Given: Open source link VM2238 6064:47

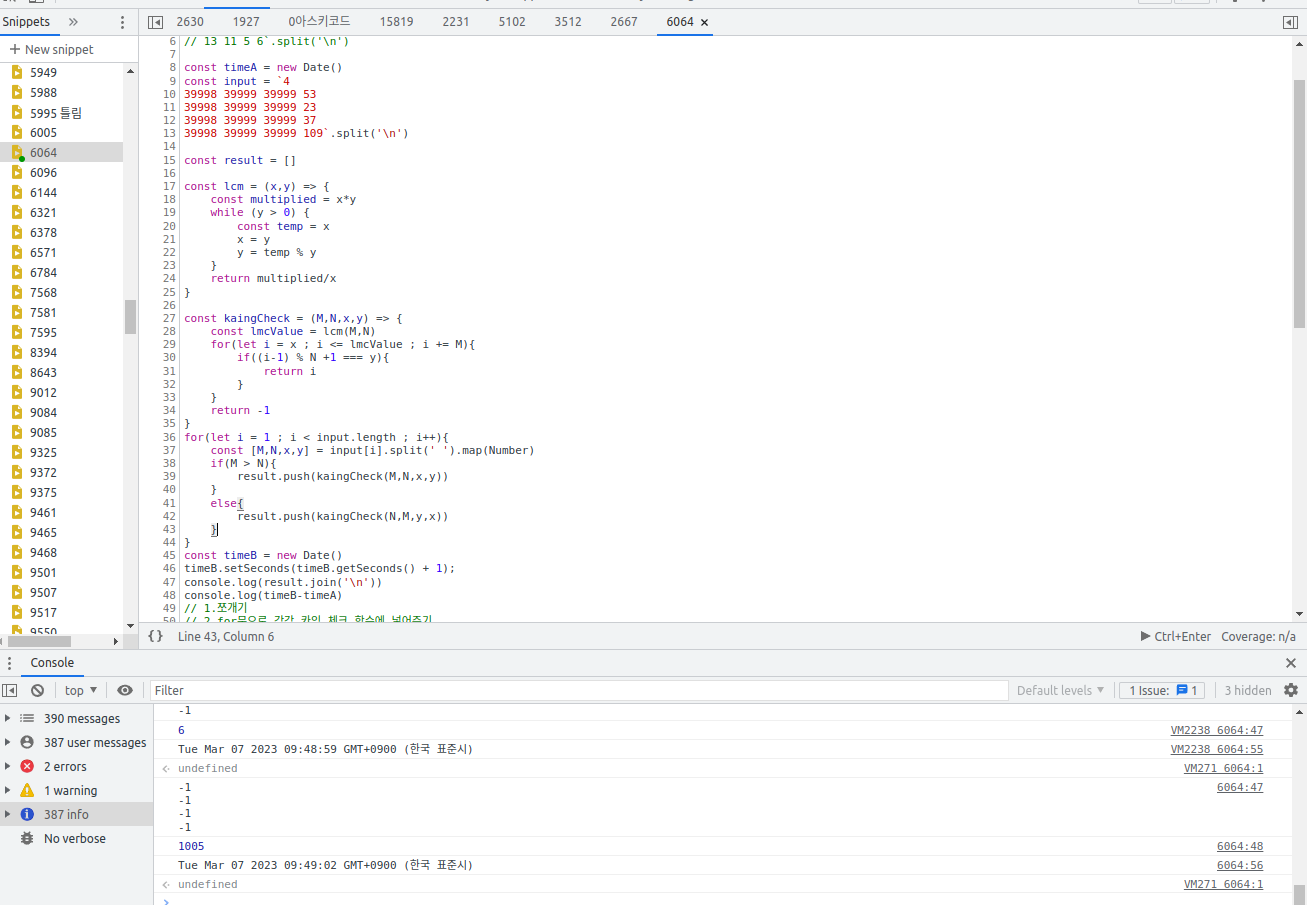Looking at the screenshot, I should pos(1216,730).
